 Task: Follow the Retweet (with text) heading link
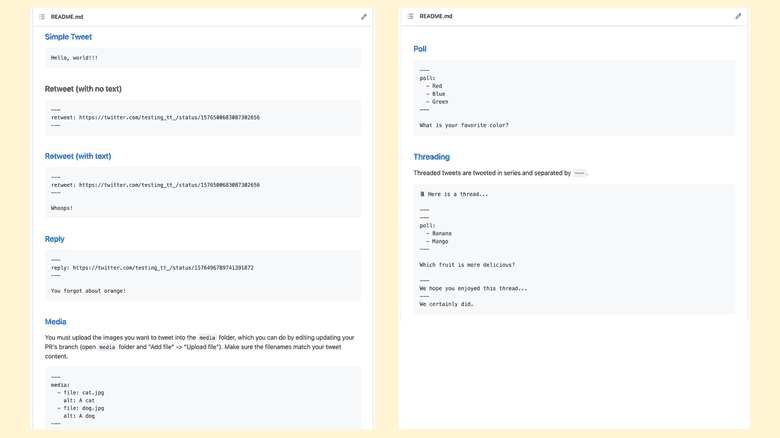pyautogui.click(x=78, y=156)
